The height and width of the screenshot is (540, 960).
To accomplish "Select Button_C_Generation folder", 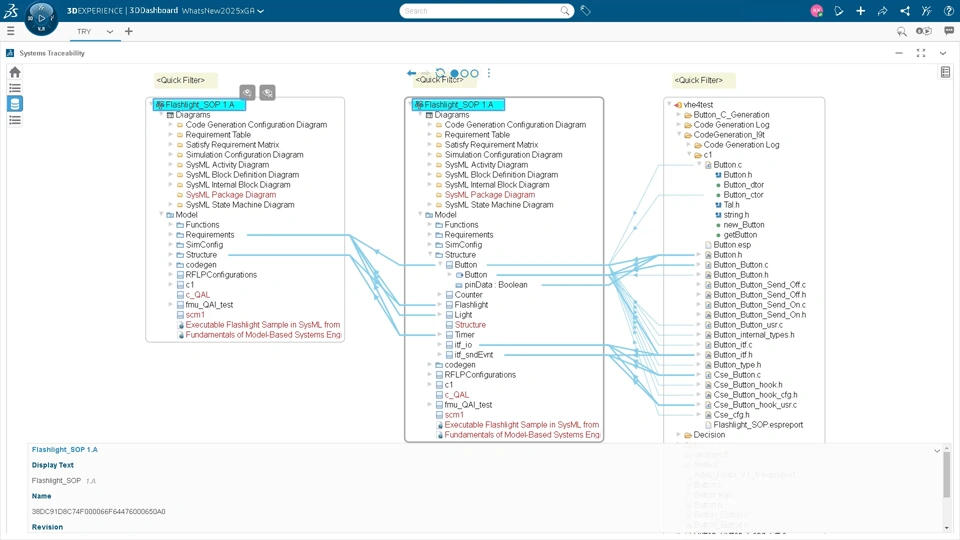I will click(x=731, y=114).
